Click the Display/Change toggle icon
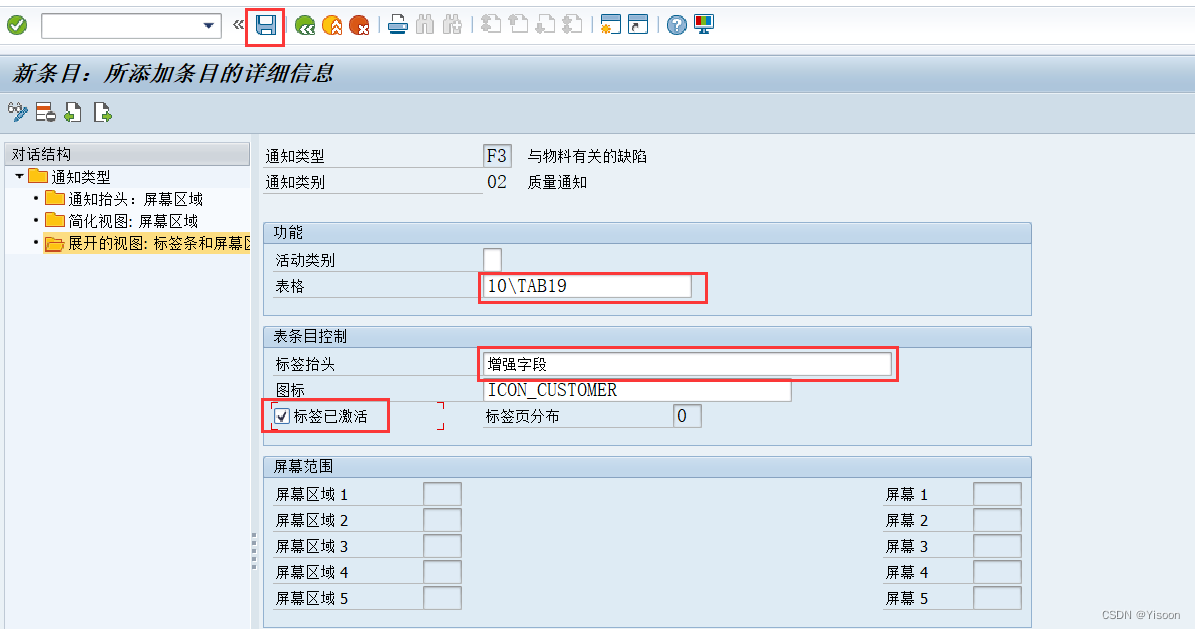This screenshot has width=1195, height=629. coord(17,112)
